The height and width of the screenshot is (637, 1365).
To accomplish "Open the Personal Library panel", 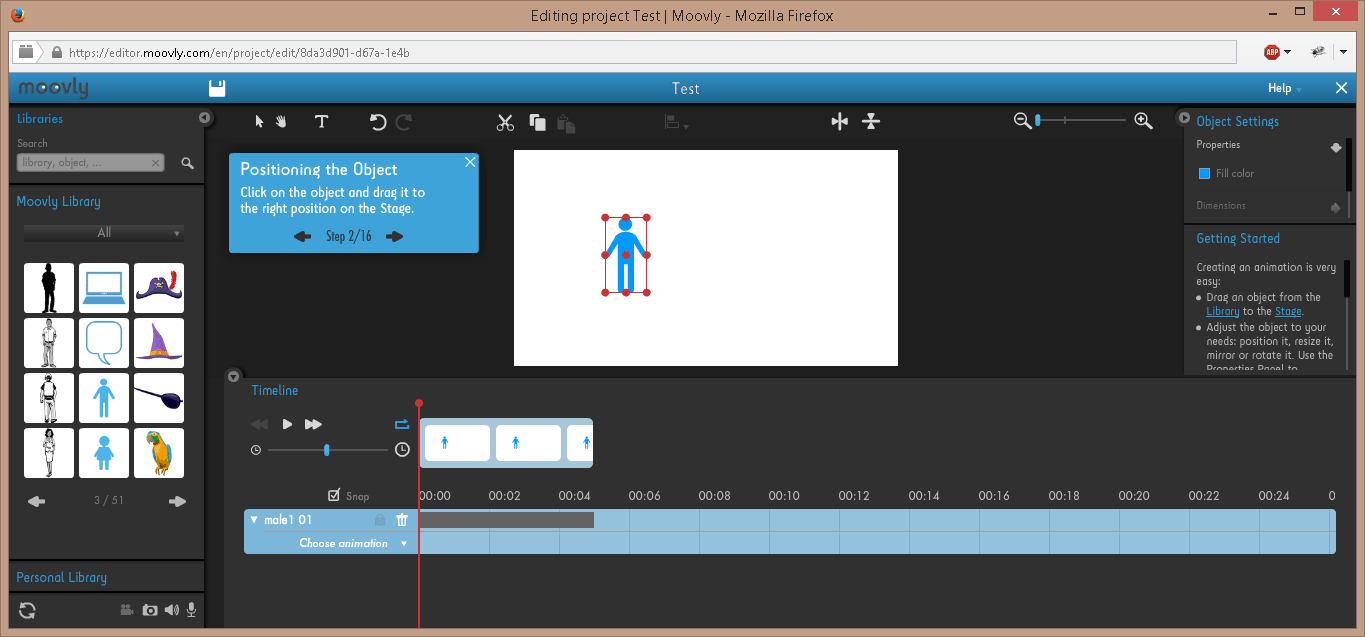I will [62, 577].
